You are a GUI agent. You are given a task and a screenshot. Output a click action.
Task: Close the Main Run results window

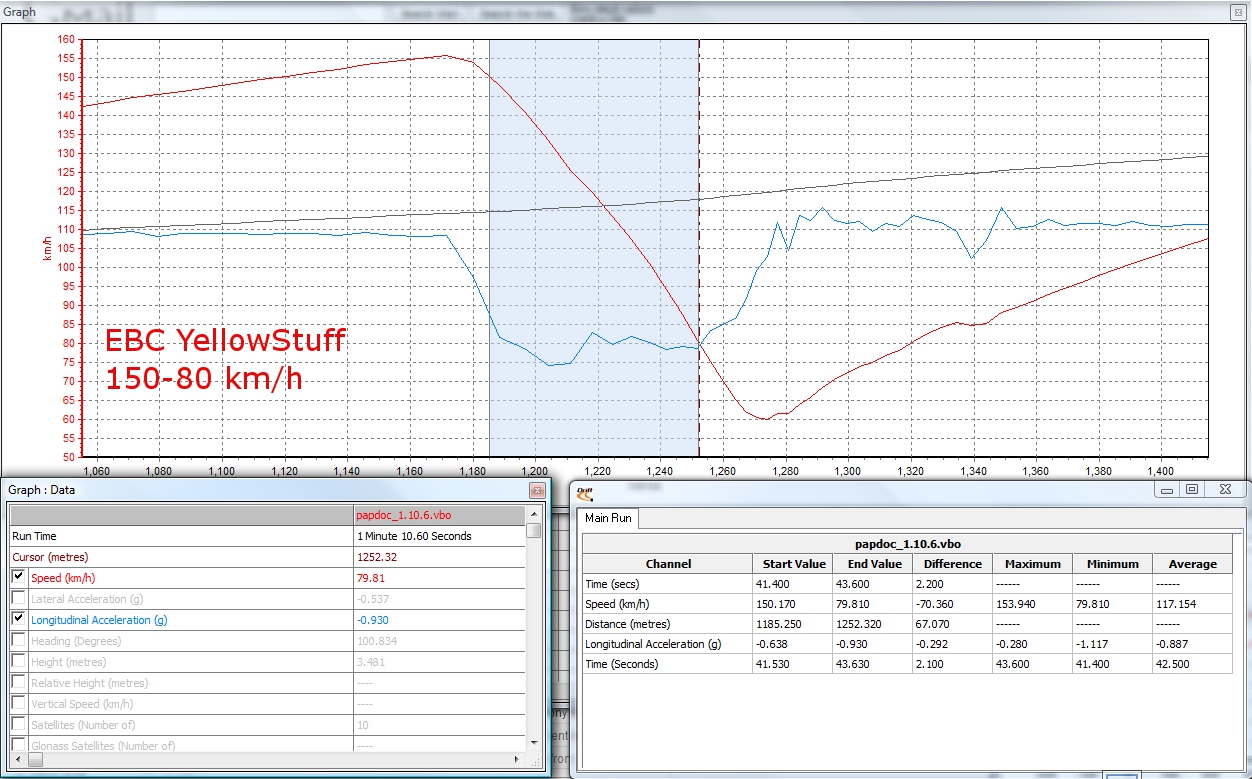[x=1224, y=489]
